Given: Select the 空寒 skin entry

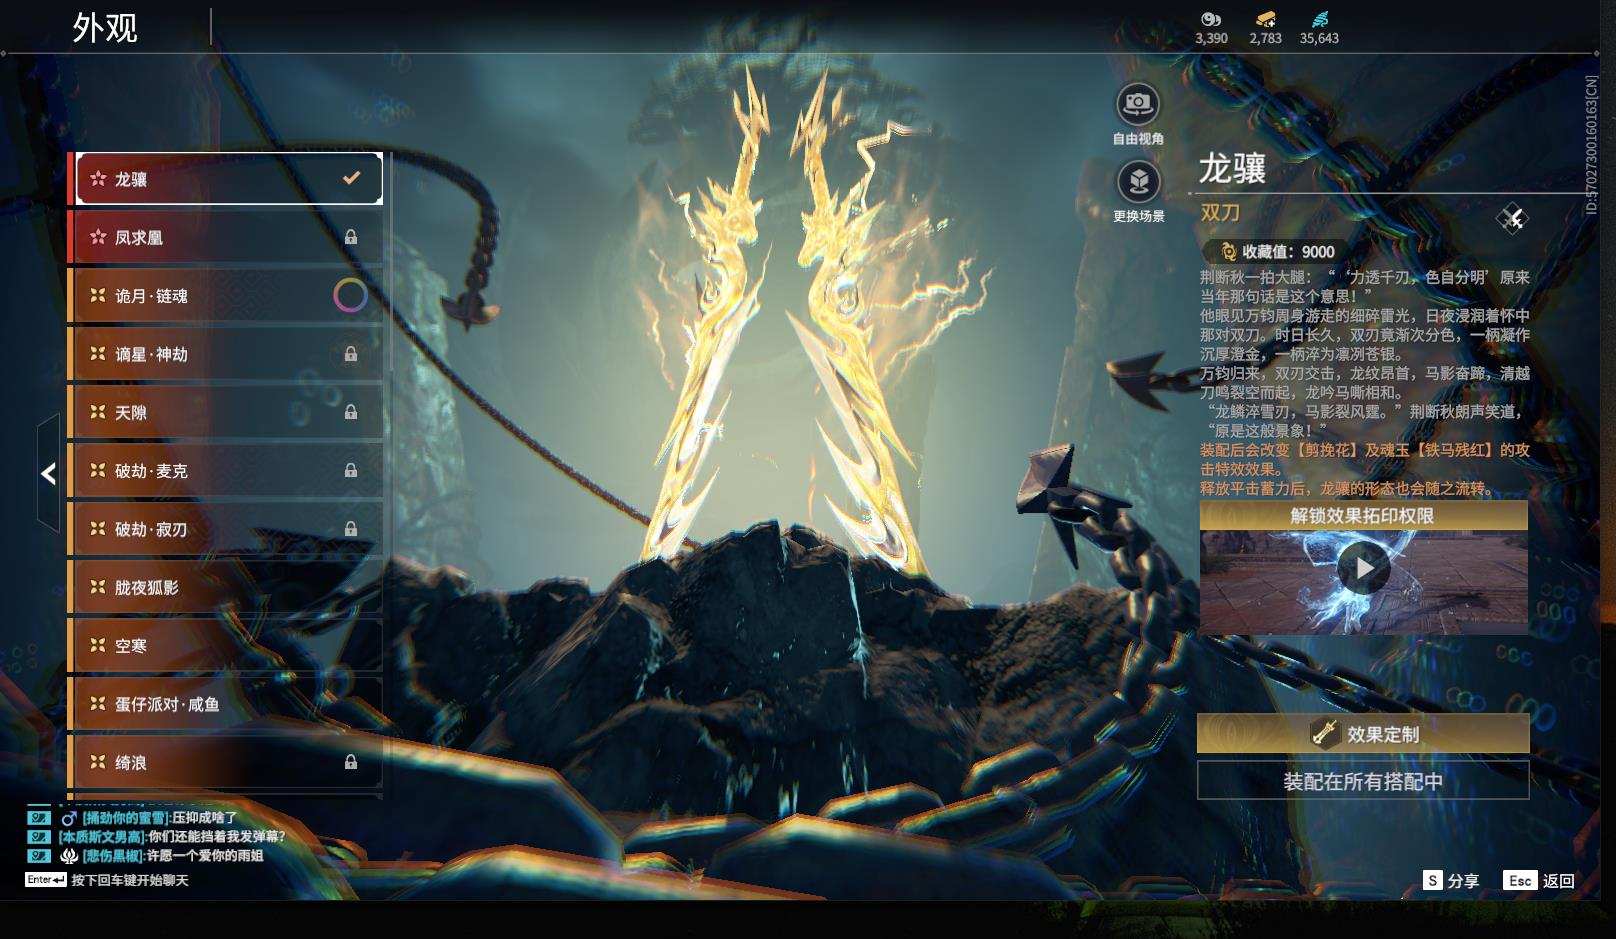Looking at the screenshot, I should click(225, 646).
